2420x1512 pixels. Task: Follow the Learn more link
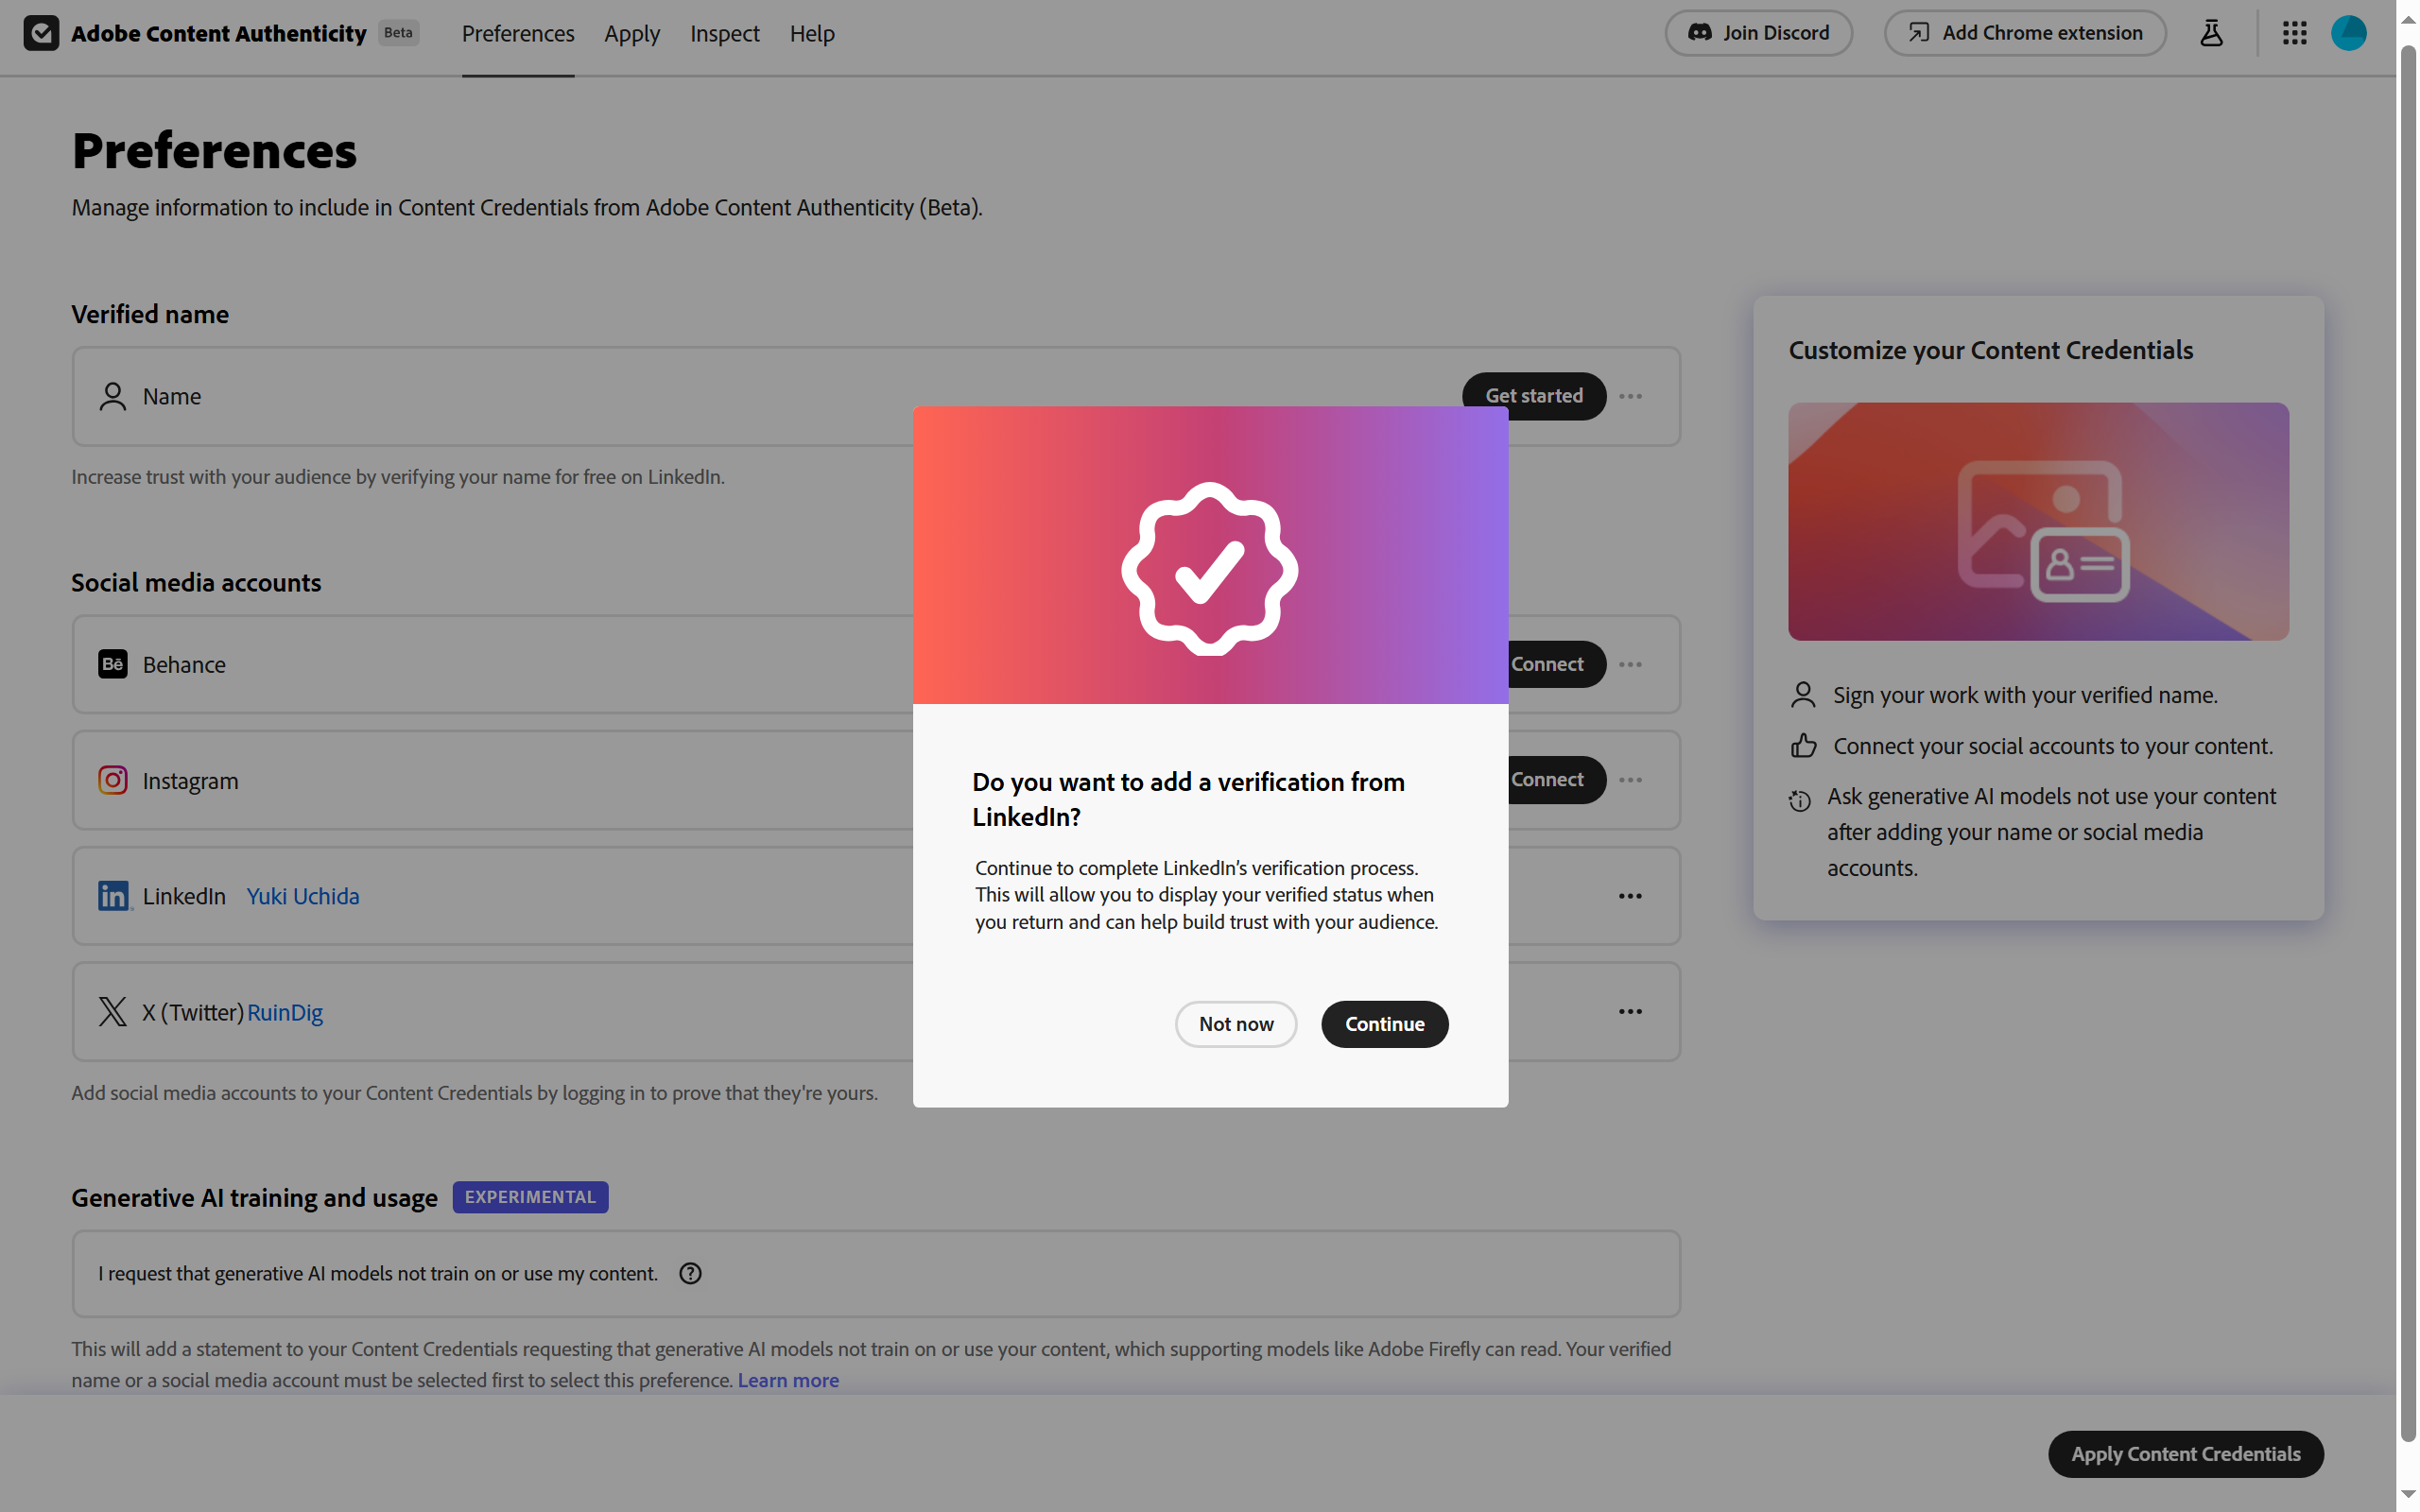point(788,1380)
